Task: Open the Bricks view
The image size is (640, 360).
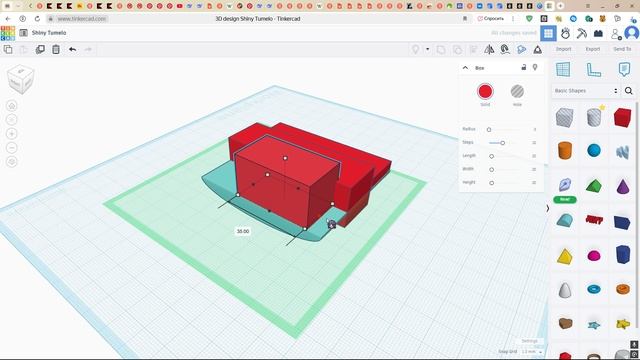Action: pyautogui.click(x=598, y=33)
